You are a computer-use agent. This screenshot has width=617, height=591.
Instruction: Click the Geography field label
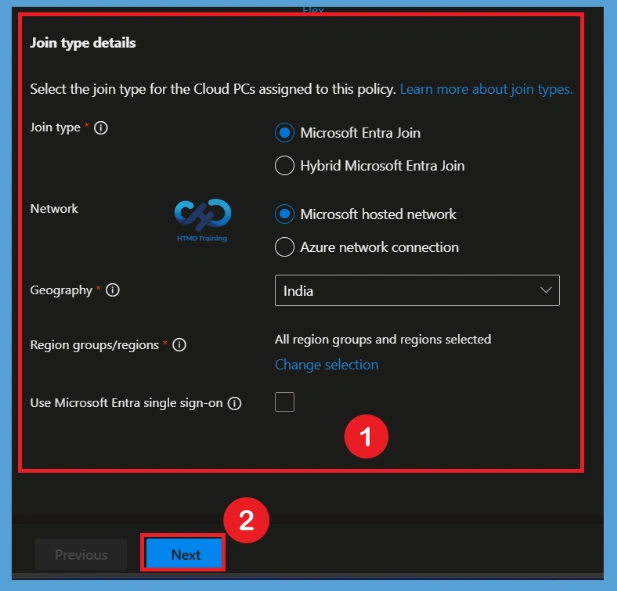(61, 290)
